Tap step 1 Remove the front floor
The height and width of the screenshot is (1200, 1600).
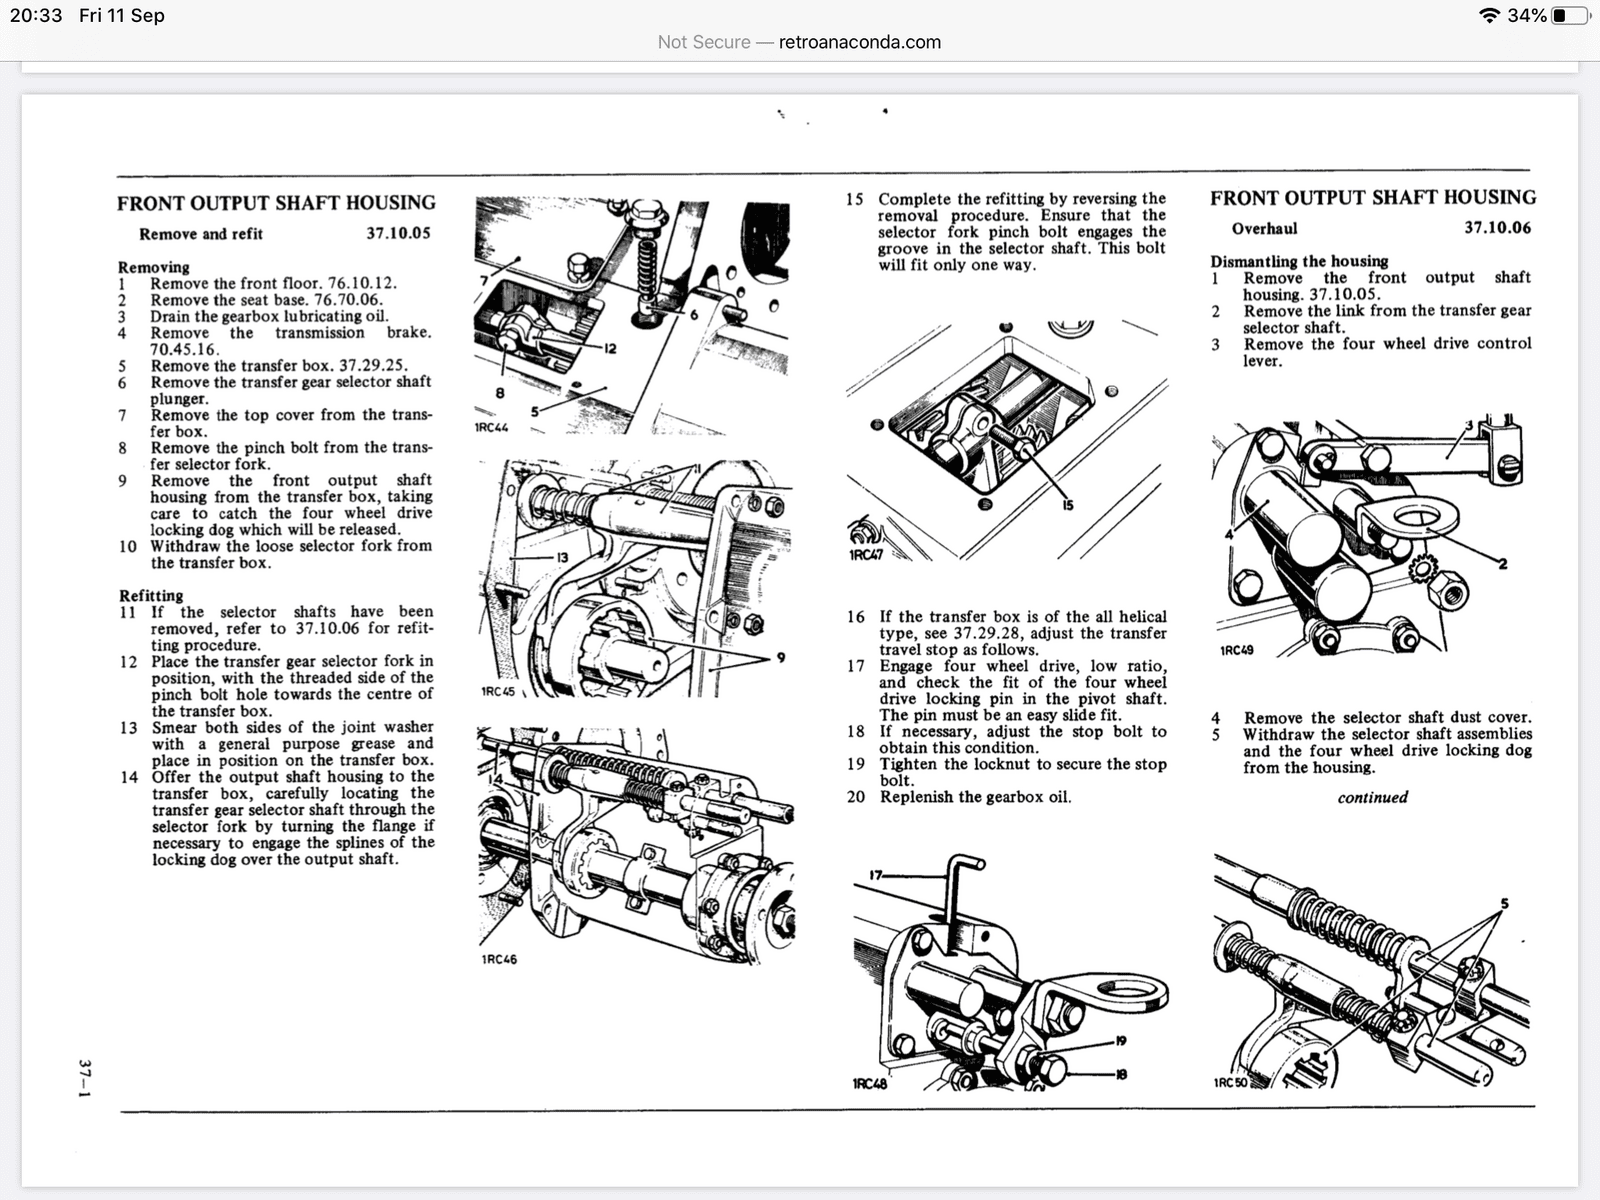[x=257, y=283]
